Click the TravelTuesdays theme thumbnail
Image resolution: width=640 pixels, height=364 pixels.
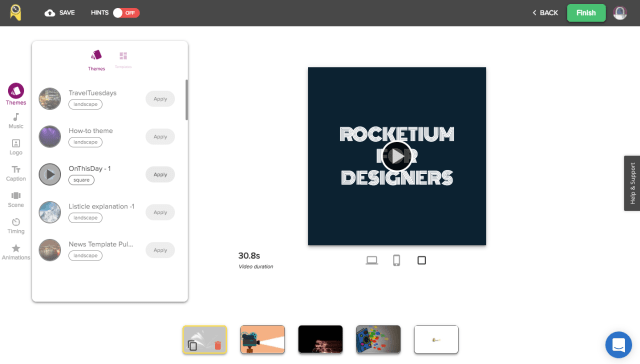[x=50, y=99]
